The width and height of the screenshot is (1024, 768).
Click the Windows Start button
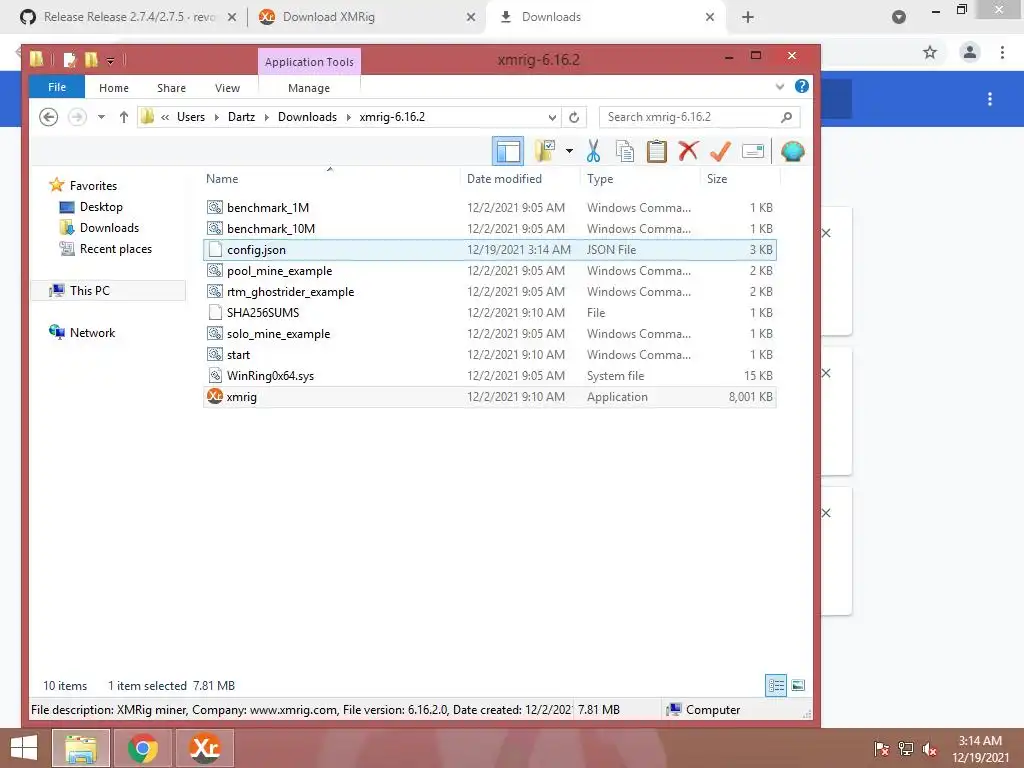(x=24, y=748)
